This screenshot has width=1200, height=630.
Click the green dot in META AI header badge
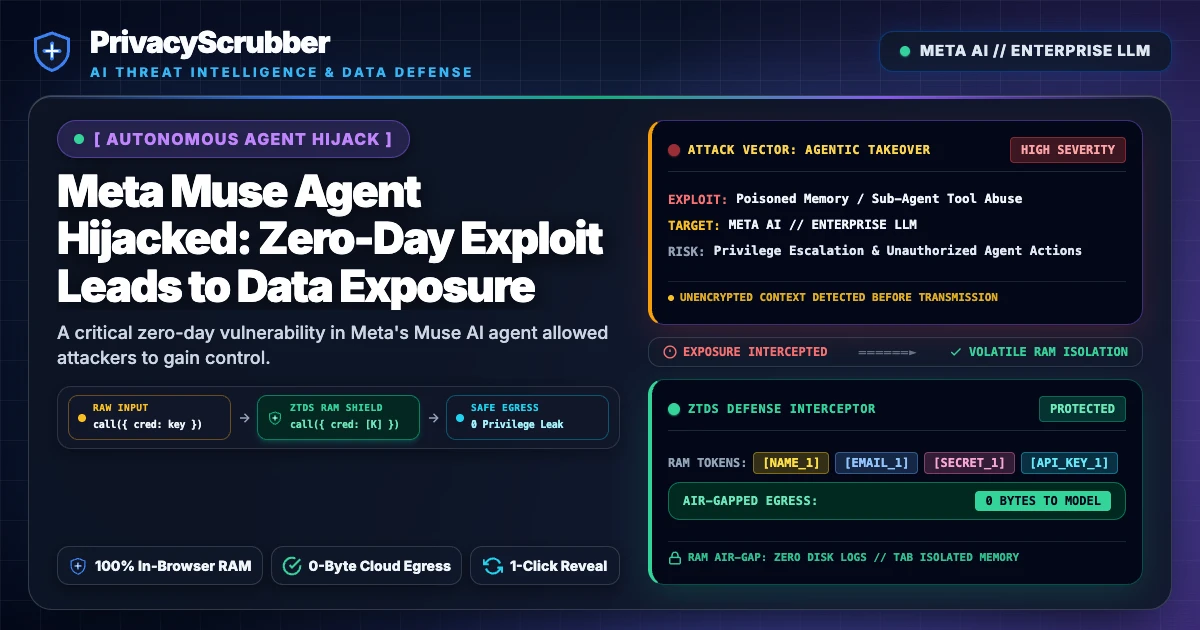click(905, 51)
